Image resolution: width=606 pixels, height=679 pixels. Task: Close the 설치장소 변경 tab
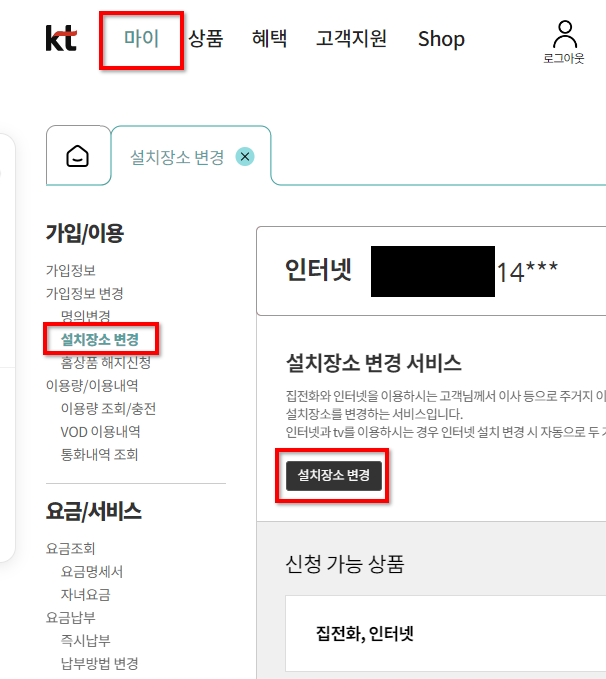coord(245,156)
